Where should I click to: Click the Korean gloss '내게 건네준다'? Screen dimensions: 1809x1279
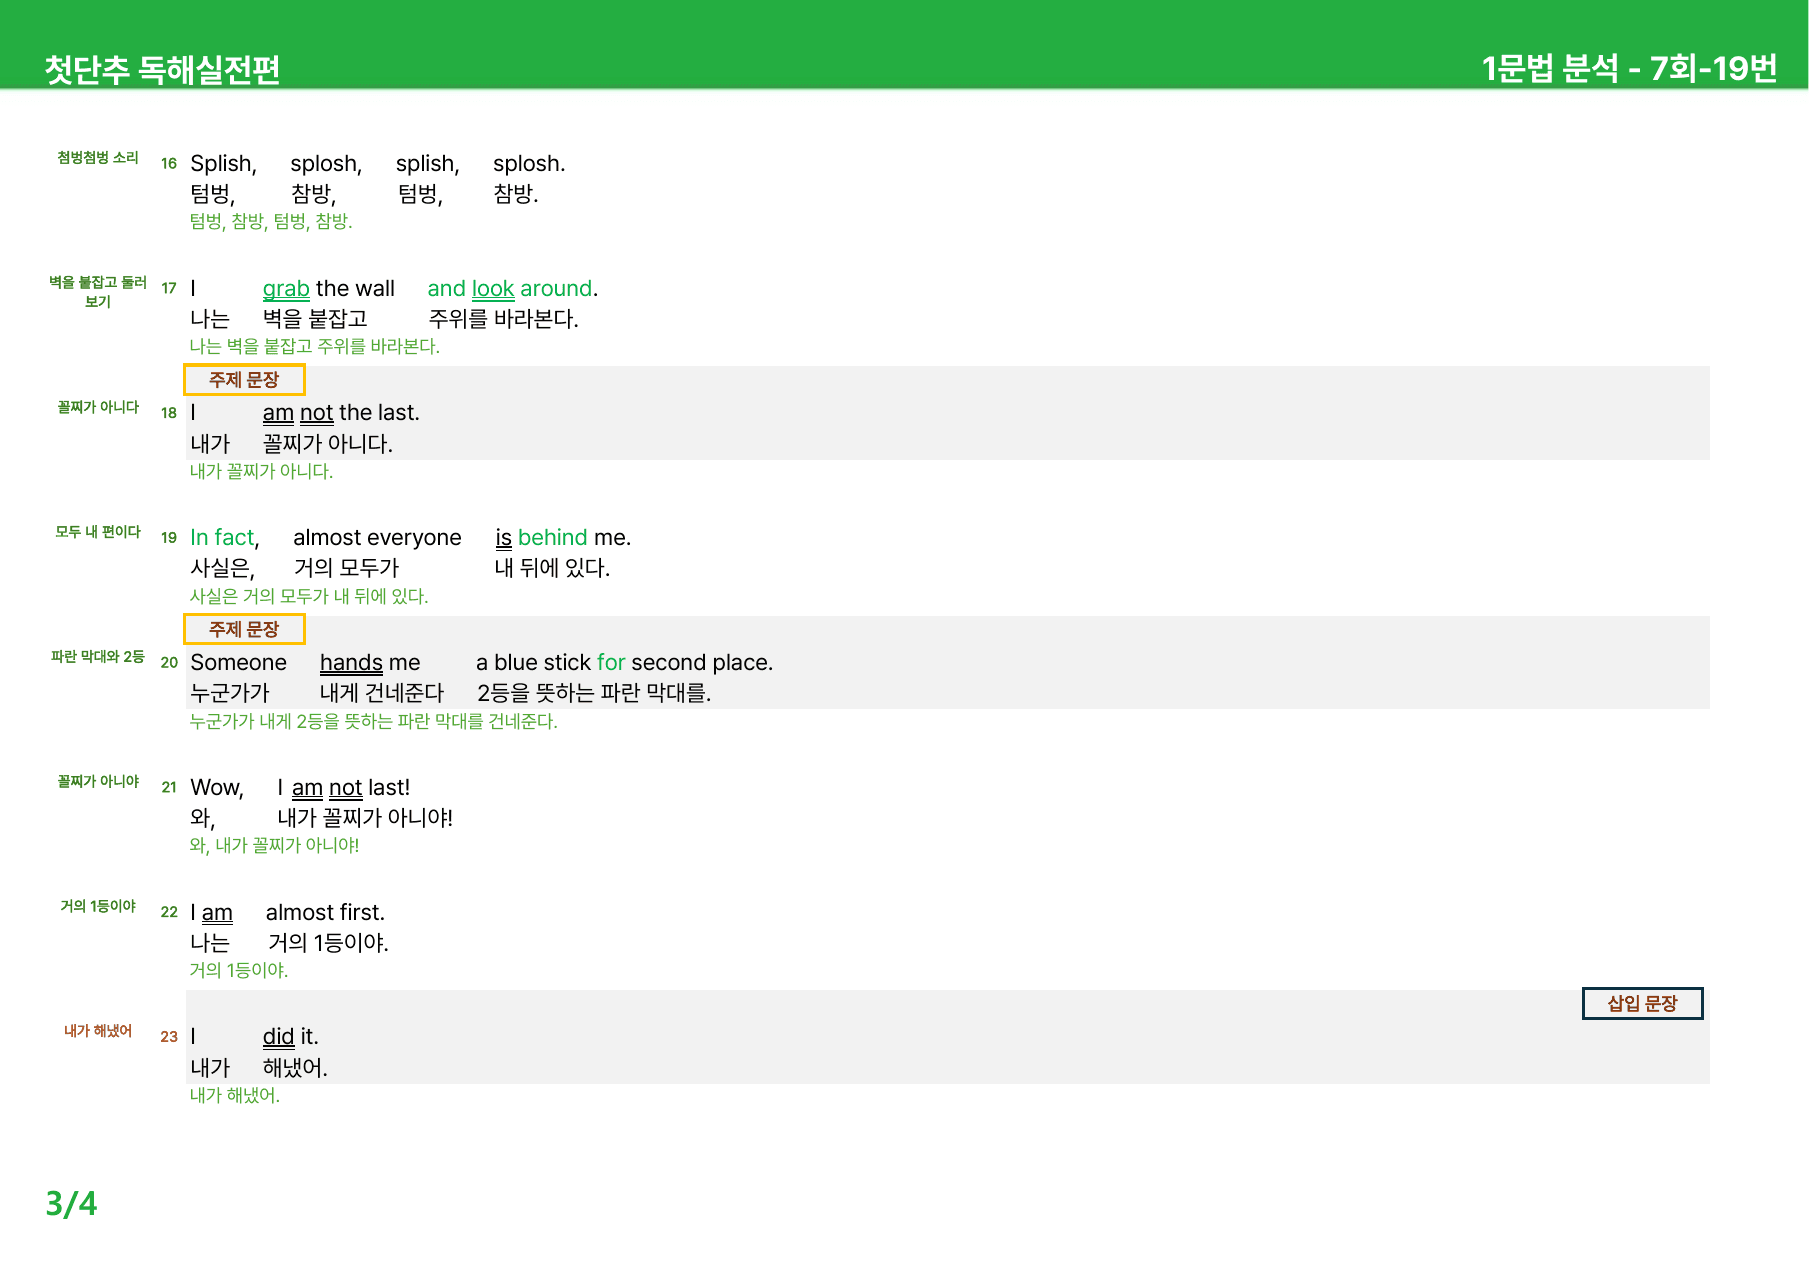click(x=382, y=693)
